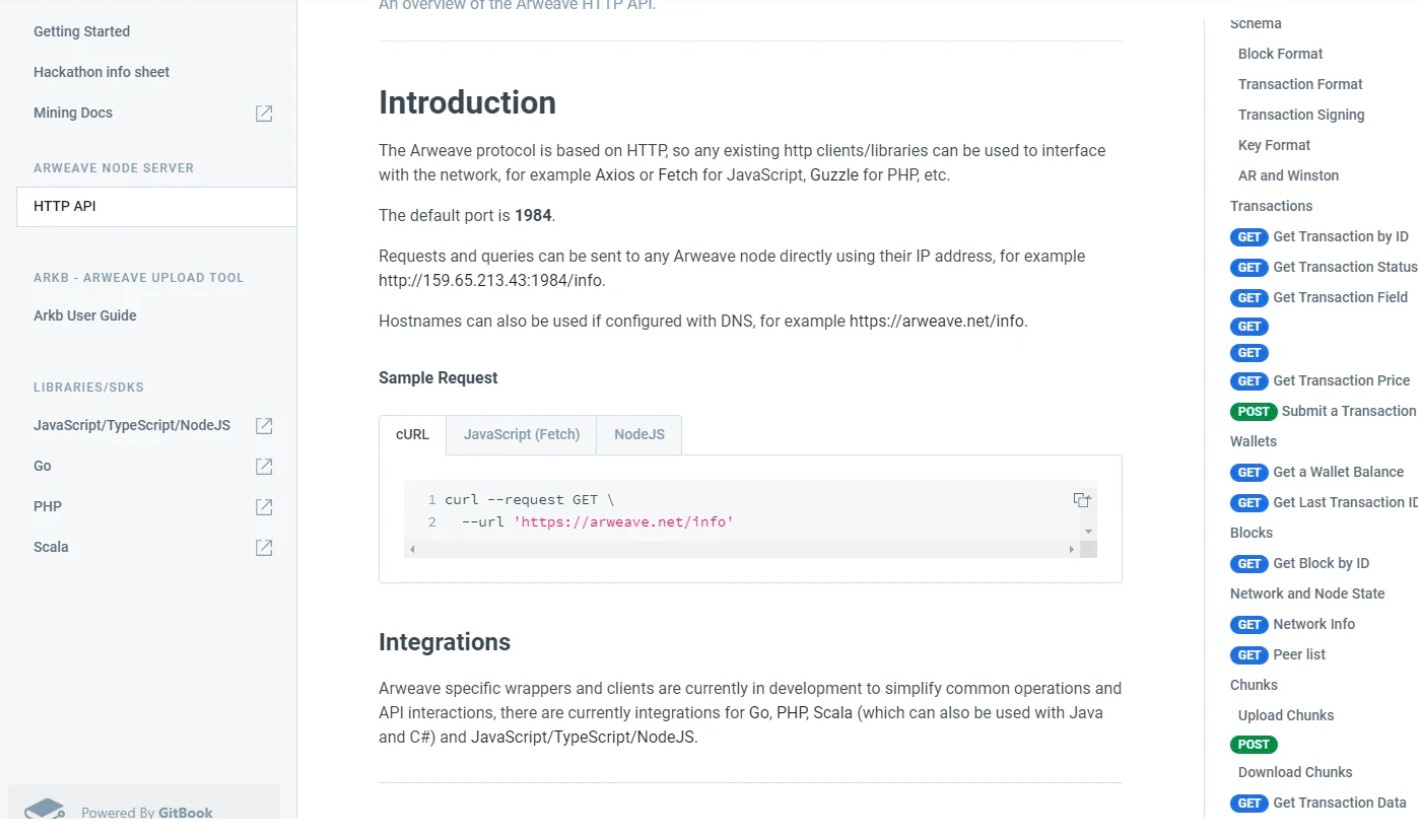Click GET badge for Get Transaction Data
Viewport: 1418px width, 822px height.
1249,803
